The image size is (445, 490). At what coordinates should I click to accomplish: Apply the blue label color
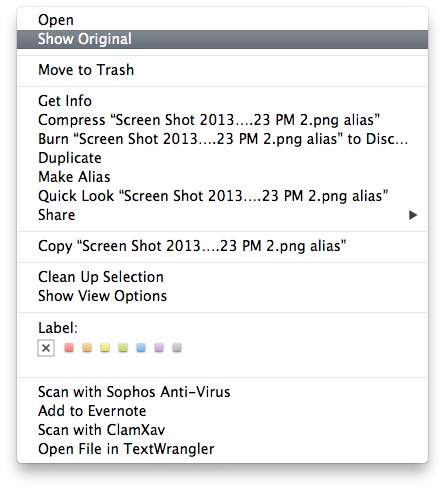pyautogui.click(x=141, y=348)
